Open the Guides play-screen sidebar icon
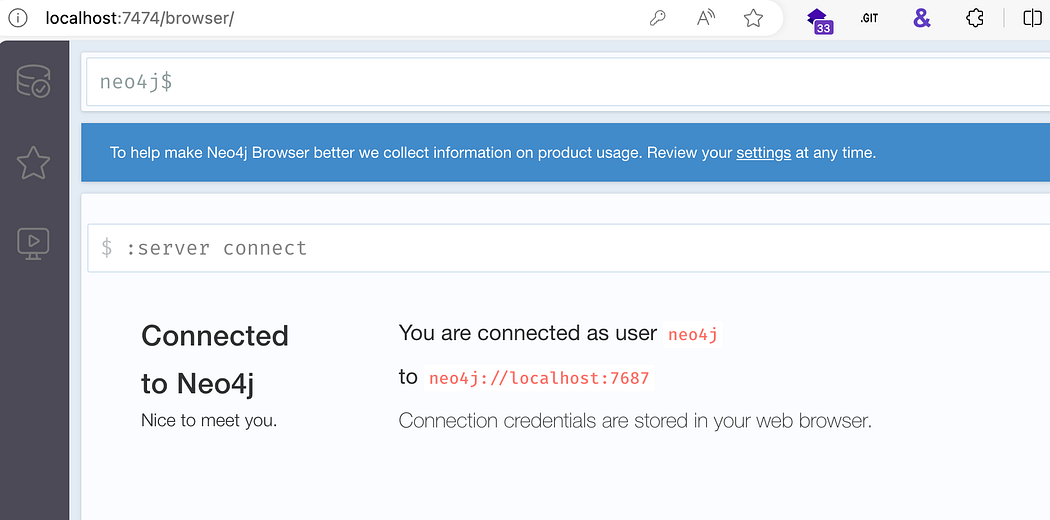The width and height of the screenshot is (1050, 520). (33, 244)
